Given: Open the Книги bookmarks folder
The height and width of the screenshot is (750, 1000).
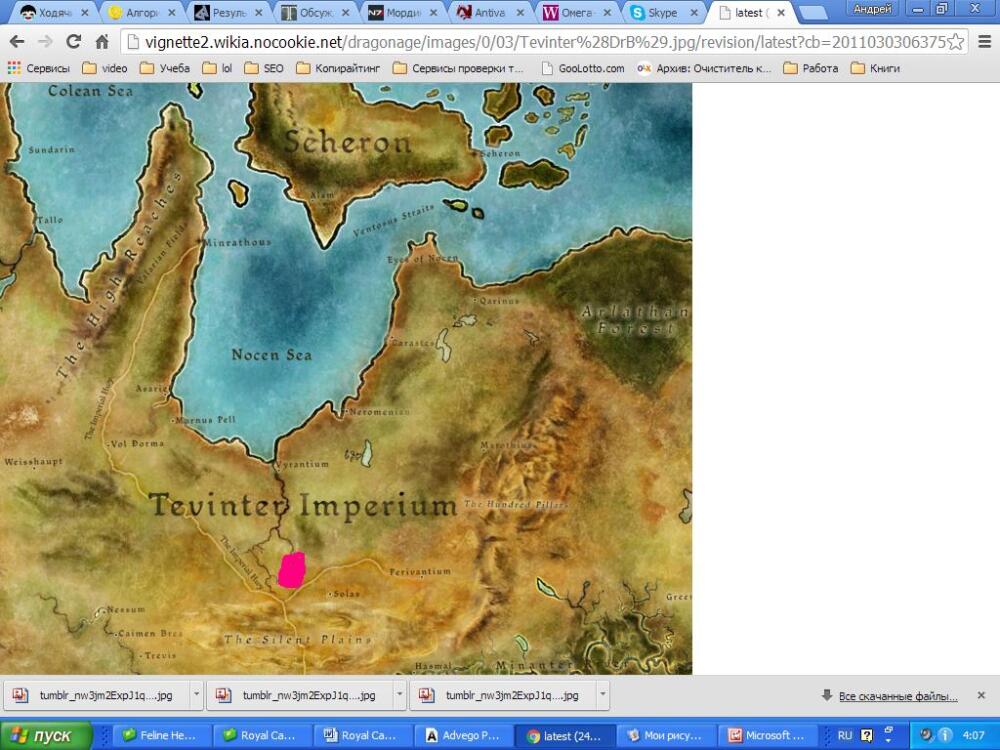Looking at the screenshot, I should pyautogui.click(x=875, y=68).
